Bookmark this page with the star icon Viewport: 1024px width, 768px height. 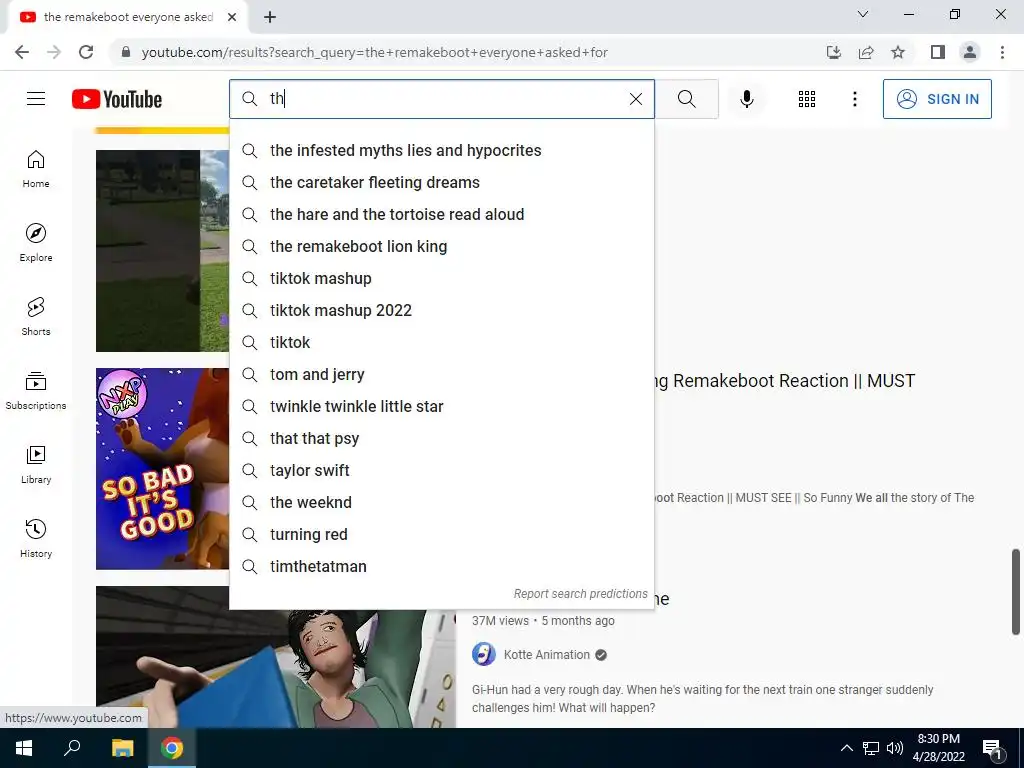[898, 52]
